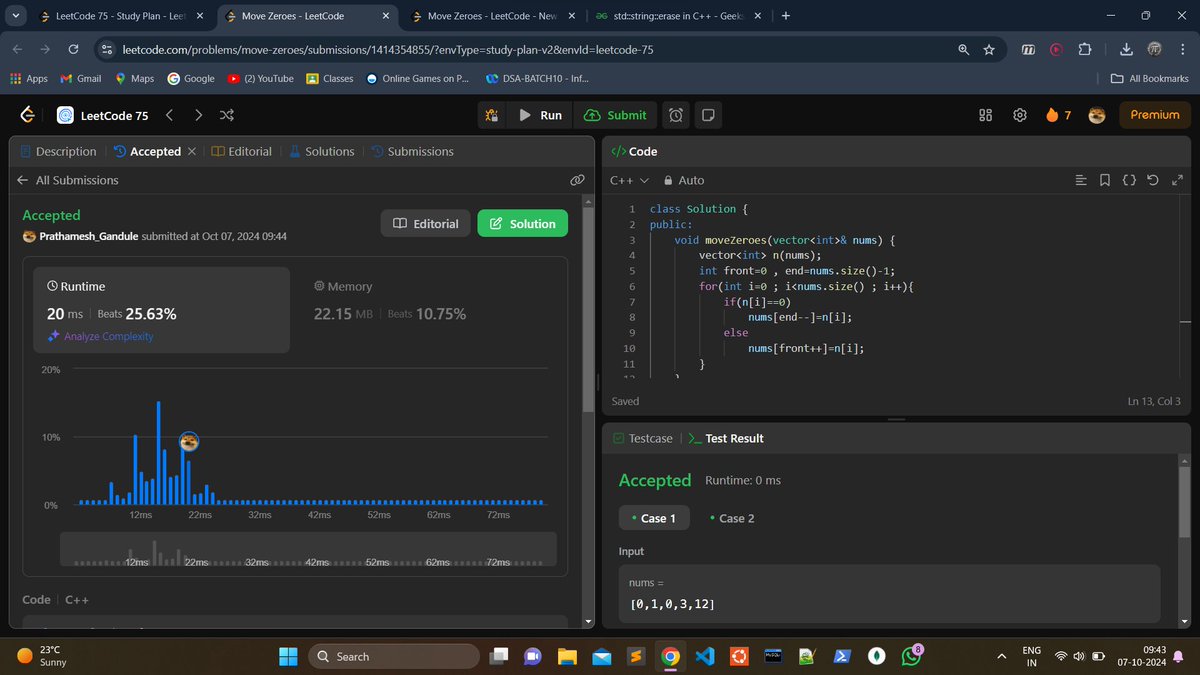Reload the page in Chrome
The image size is (1200, 675).
[x=73, y=49]
